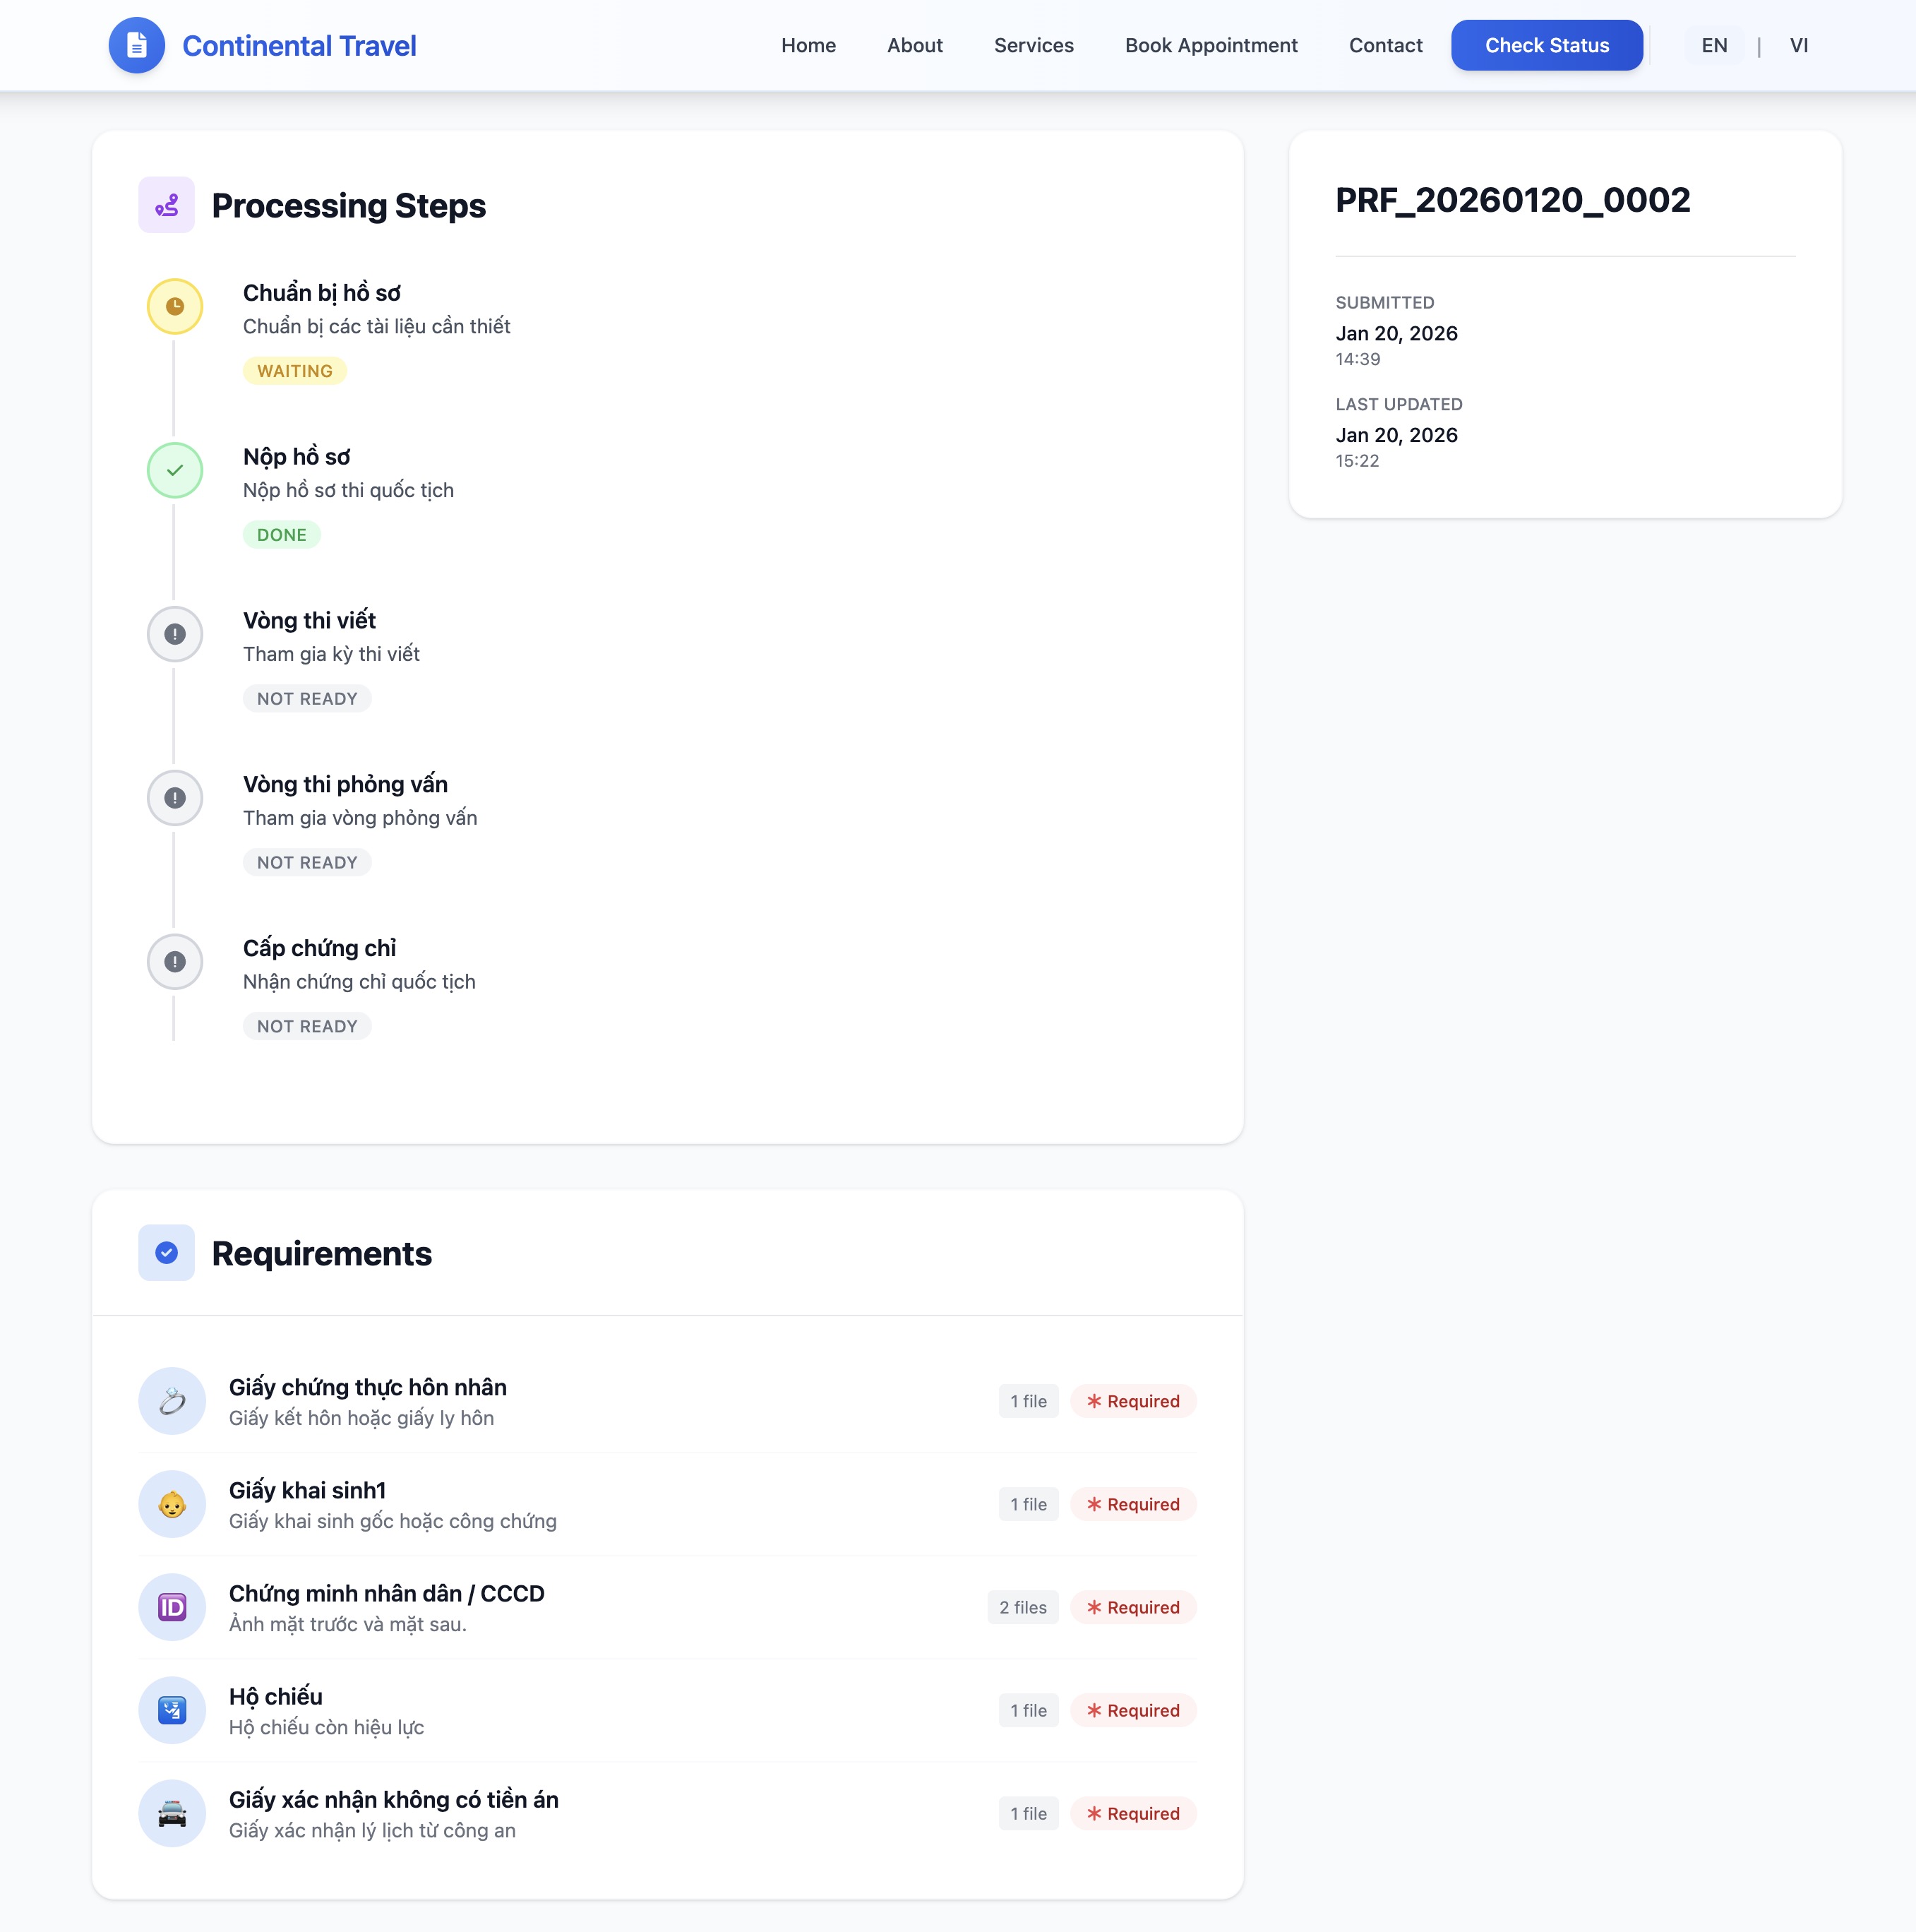Click the clock icon for Chuẩn bị hồ sơ
This screenshot has width=1916, height=1932.
click(x=175, y=306)
